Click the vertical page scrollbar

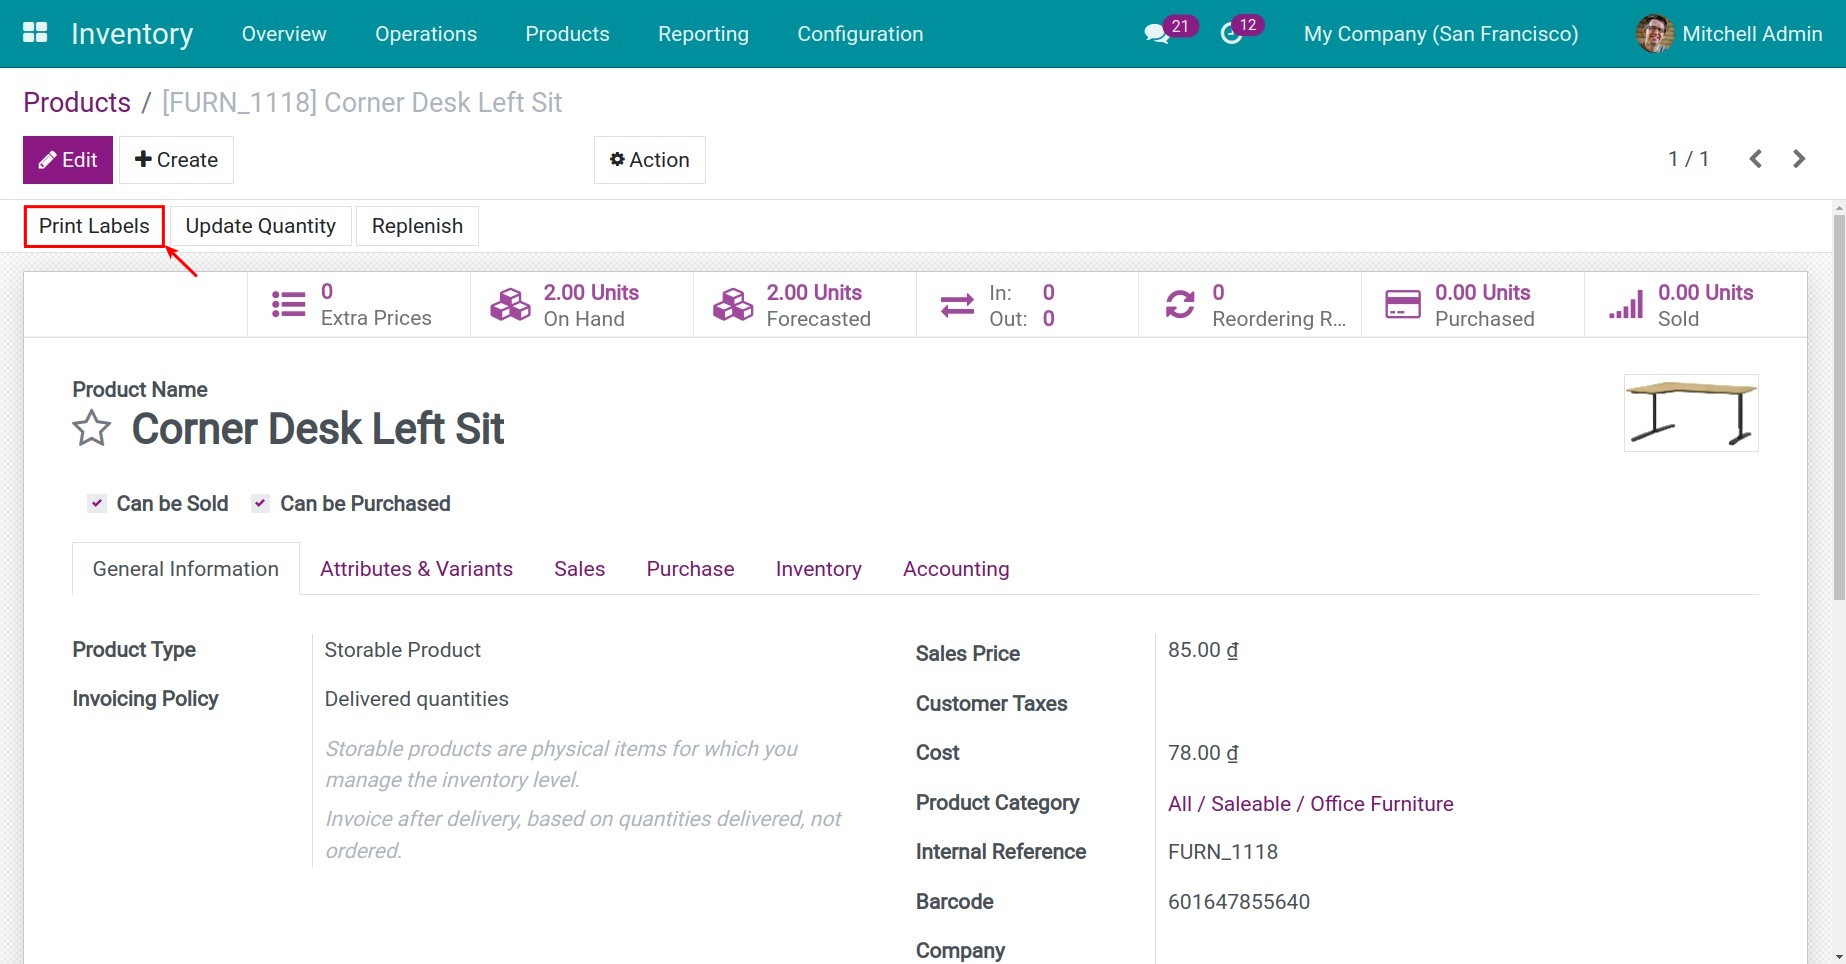pyautogui.click(x=1838, y=407)
